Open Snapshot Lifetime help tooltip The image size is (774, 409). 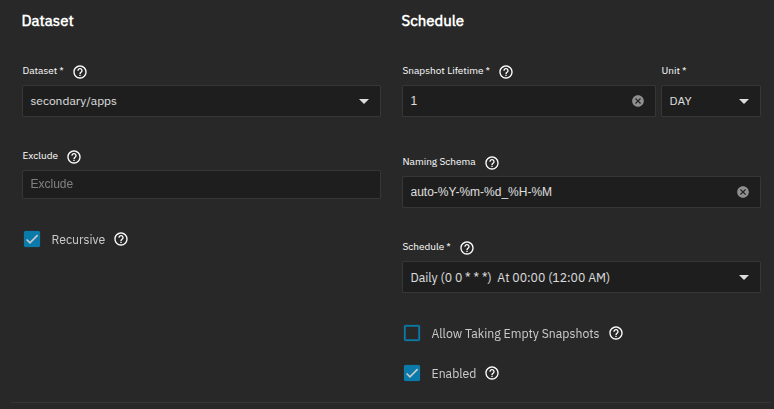[506, 72]
